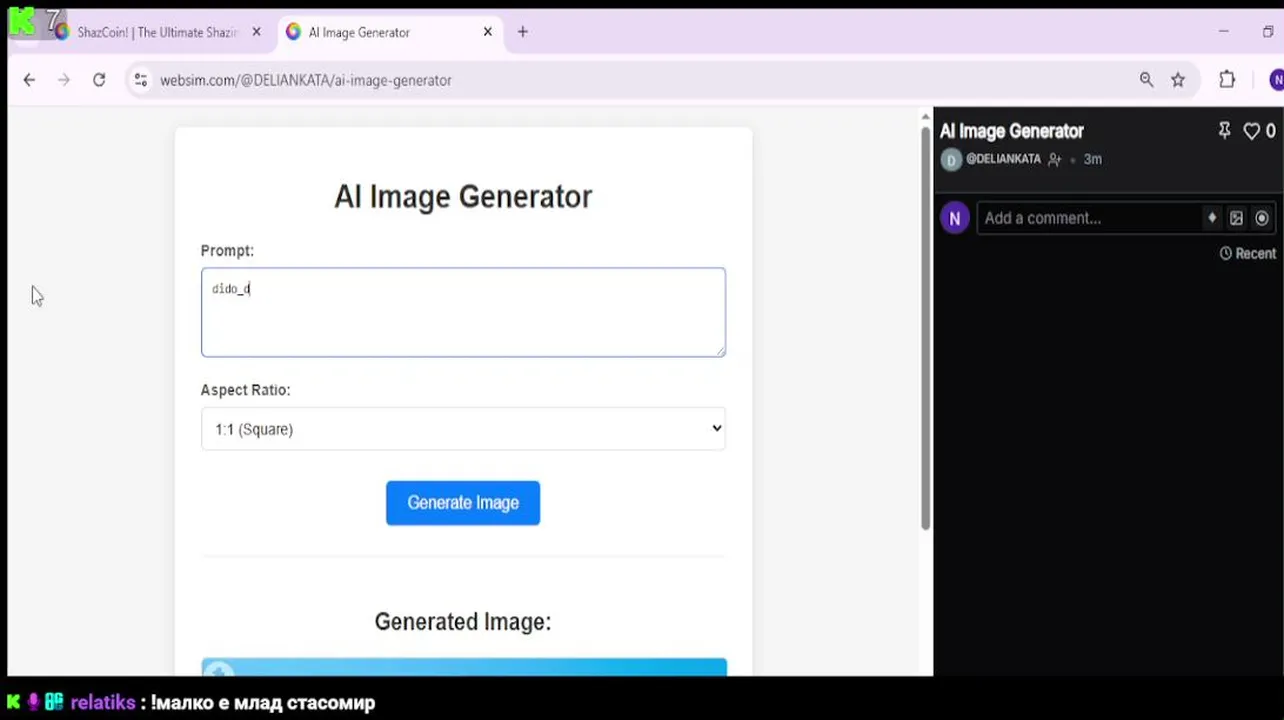Click the green Kick logo overlay
The width and height of the screenshot is (1284, 720).
pyautogui.click(x=22, y=21)
